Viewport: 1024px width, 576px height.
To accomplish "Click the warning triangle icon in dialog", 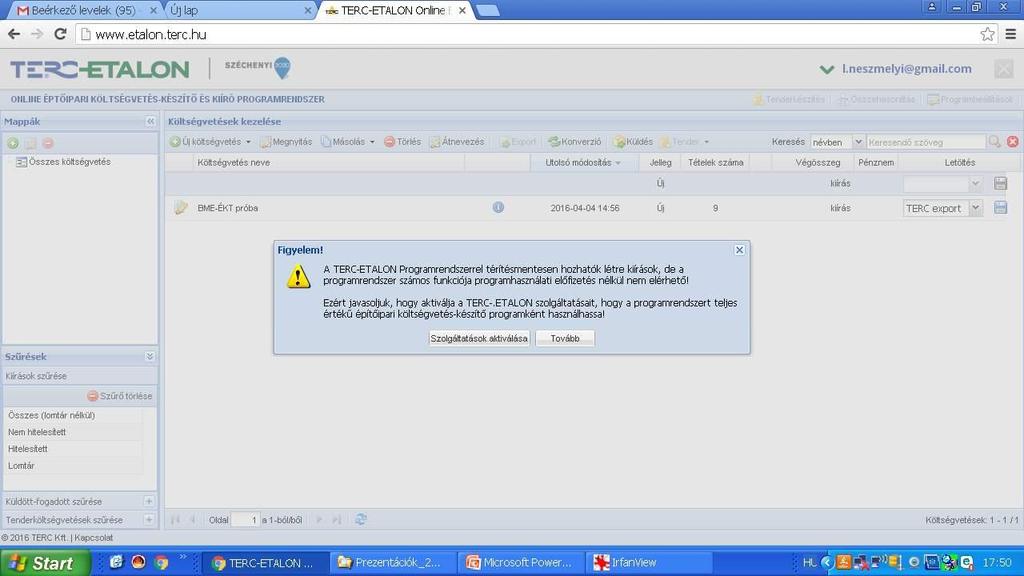I will coord(298,276).
